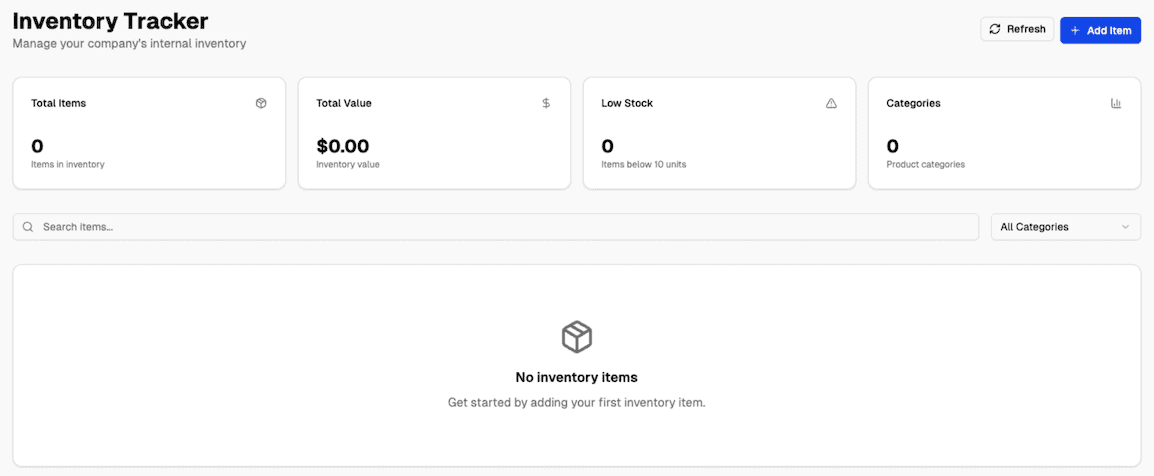Click the Inventory Tracker page heading
Viewport: 1154px width, 476px height.
[111, 20]
